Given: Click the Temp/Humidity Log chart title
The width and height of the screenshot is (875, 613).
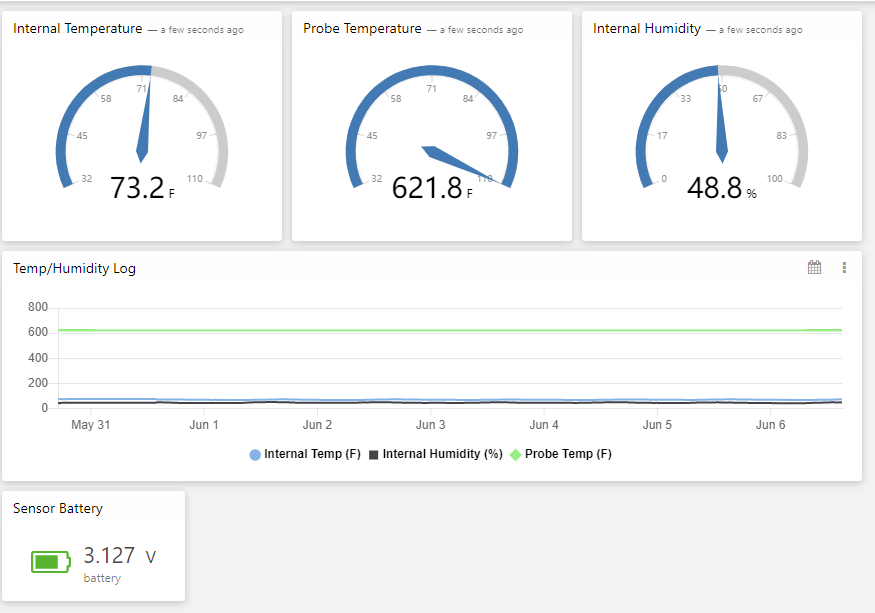Looking at the screenshot, I should pos(74,269).
